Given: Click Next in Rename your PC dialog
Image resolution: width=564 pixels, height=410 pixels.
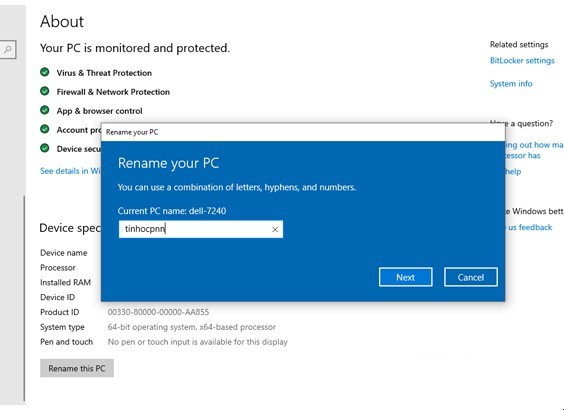Looking at the screenshot, I should pyautogui.click(x=405, y=277).
